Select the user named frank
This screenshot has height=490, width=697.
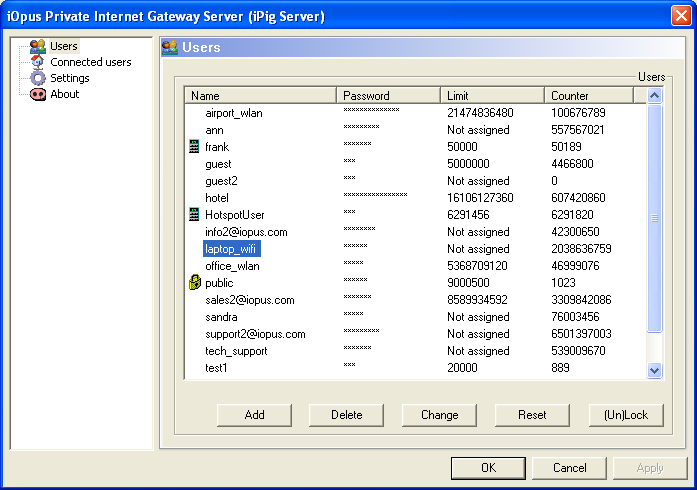(217, 147)
